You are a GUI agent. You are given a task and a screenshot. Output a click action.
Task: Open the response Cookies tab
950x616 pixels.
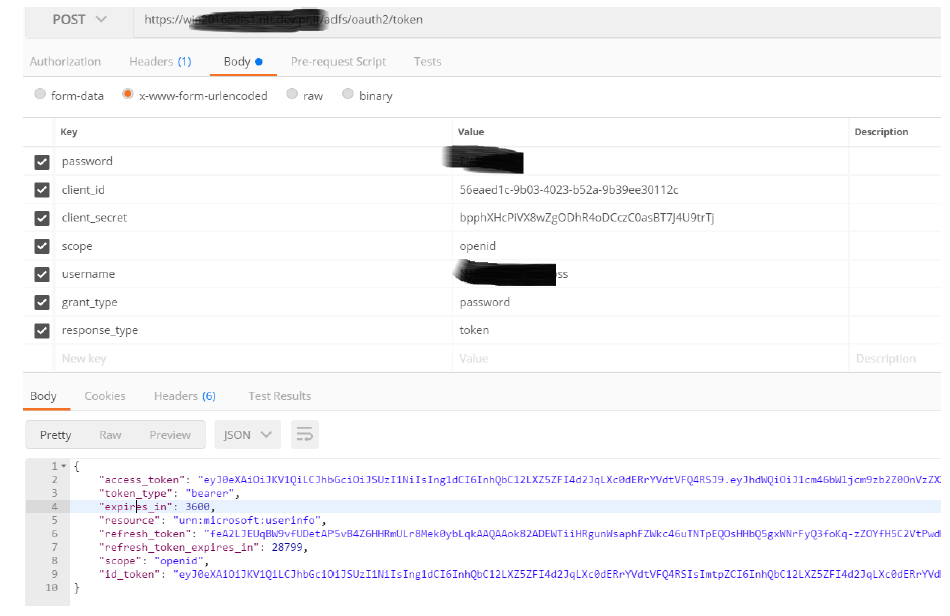point(104,395)
